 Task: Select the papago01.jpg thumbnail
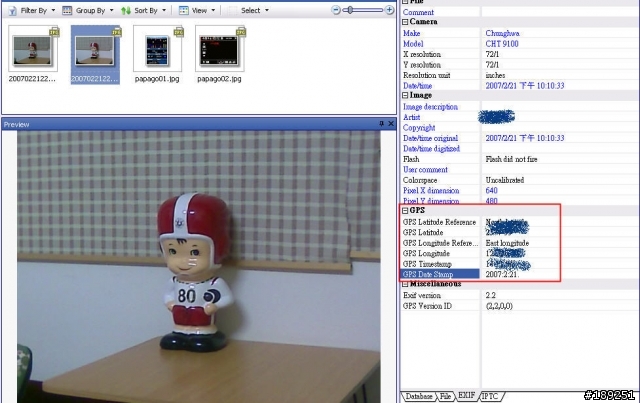pos(158,54)
